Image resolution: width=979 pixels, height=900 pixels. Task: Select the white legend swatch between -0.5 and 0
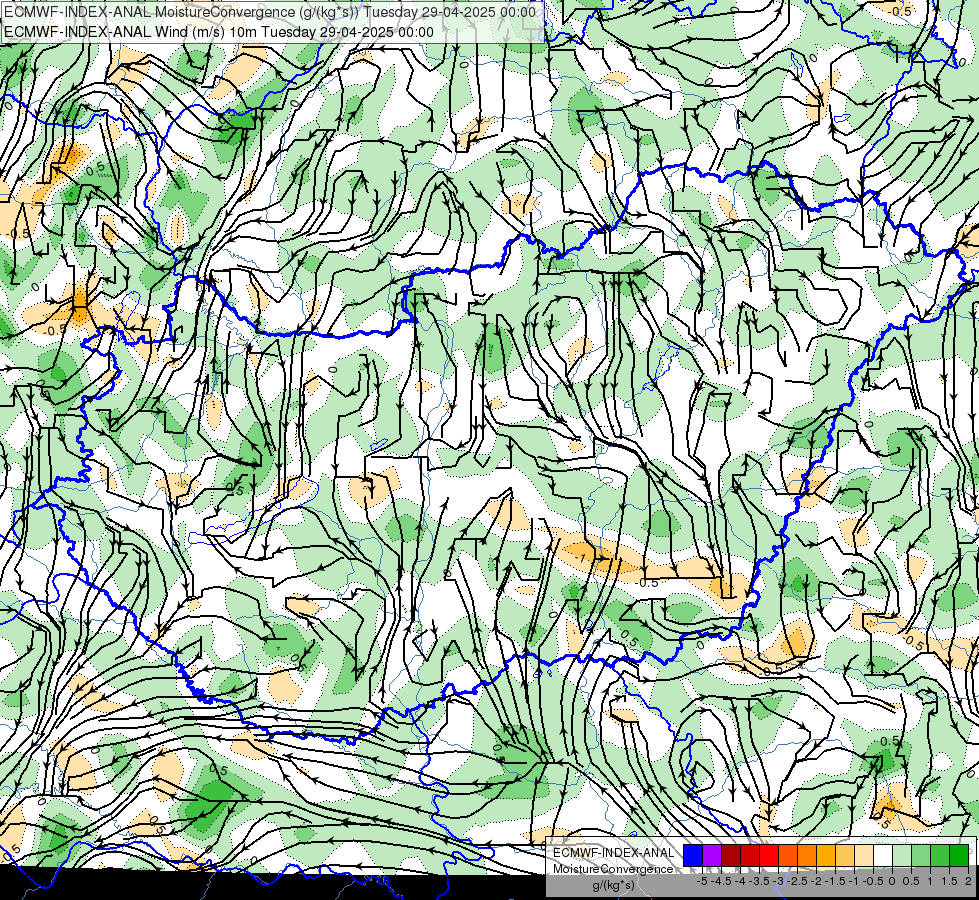pos(882,856)
